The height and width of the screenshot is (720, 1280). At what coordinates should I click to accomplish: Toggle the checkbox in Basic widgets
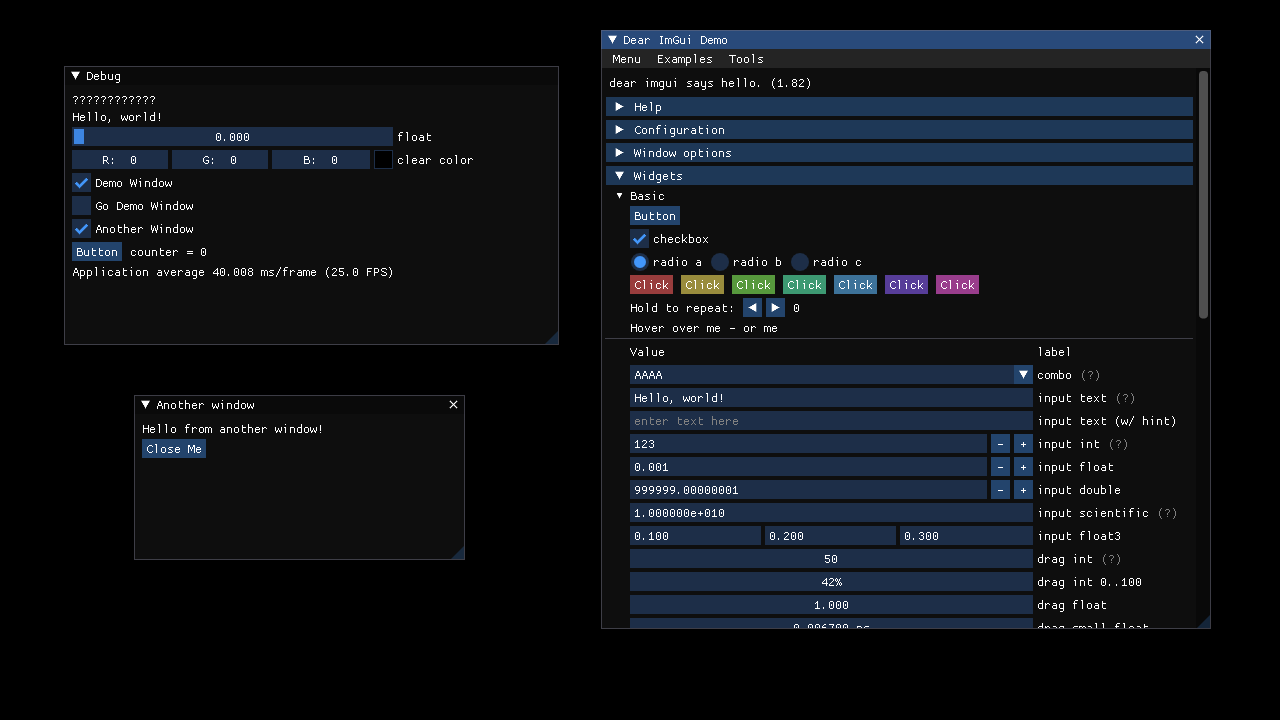click(639, 239)
